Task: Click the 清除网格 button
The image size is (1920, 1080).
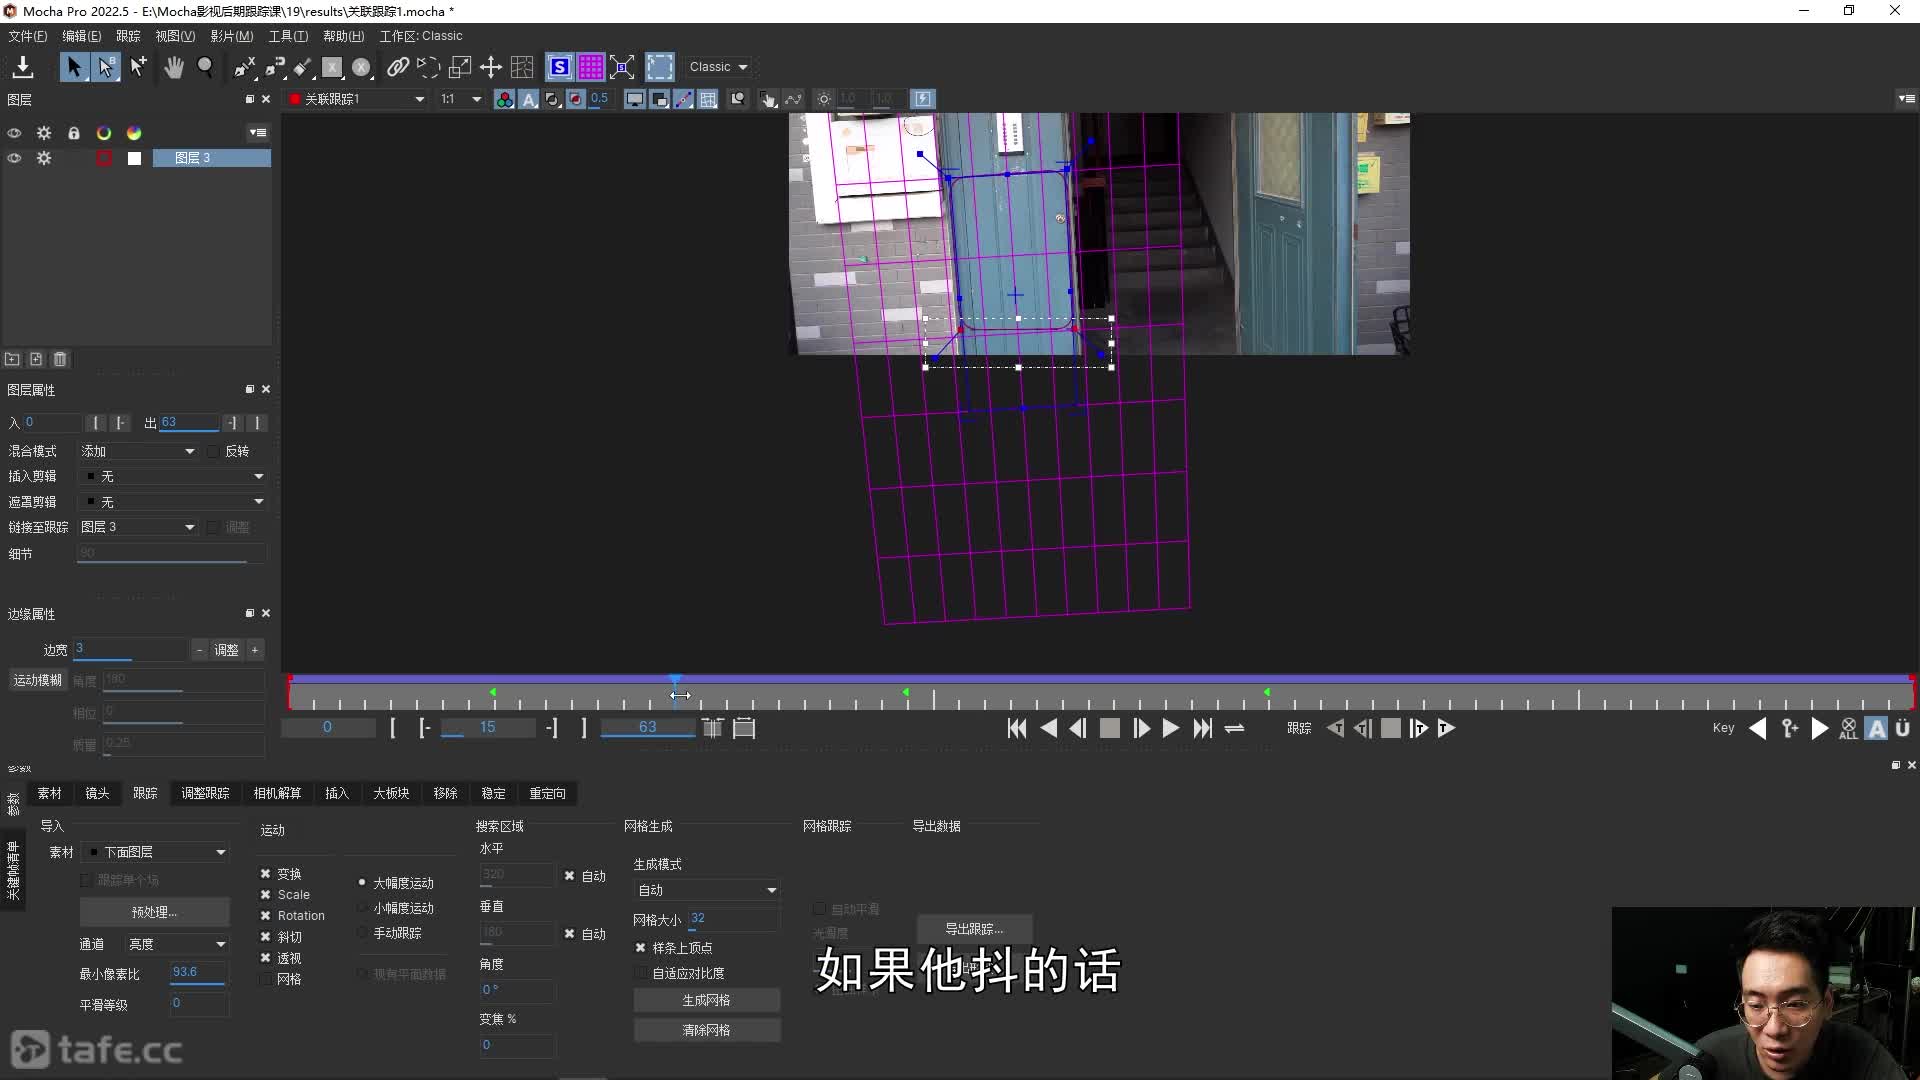Action: [x=706, y=1030]
